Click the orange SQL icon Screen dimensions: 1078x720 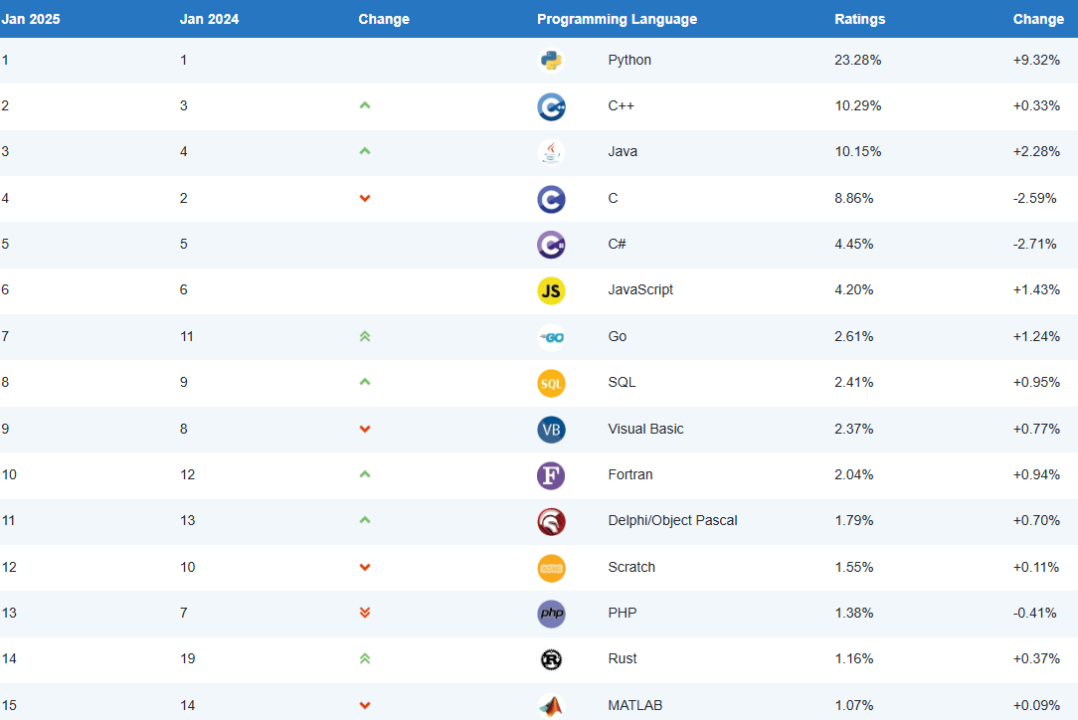click(551, 383)
